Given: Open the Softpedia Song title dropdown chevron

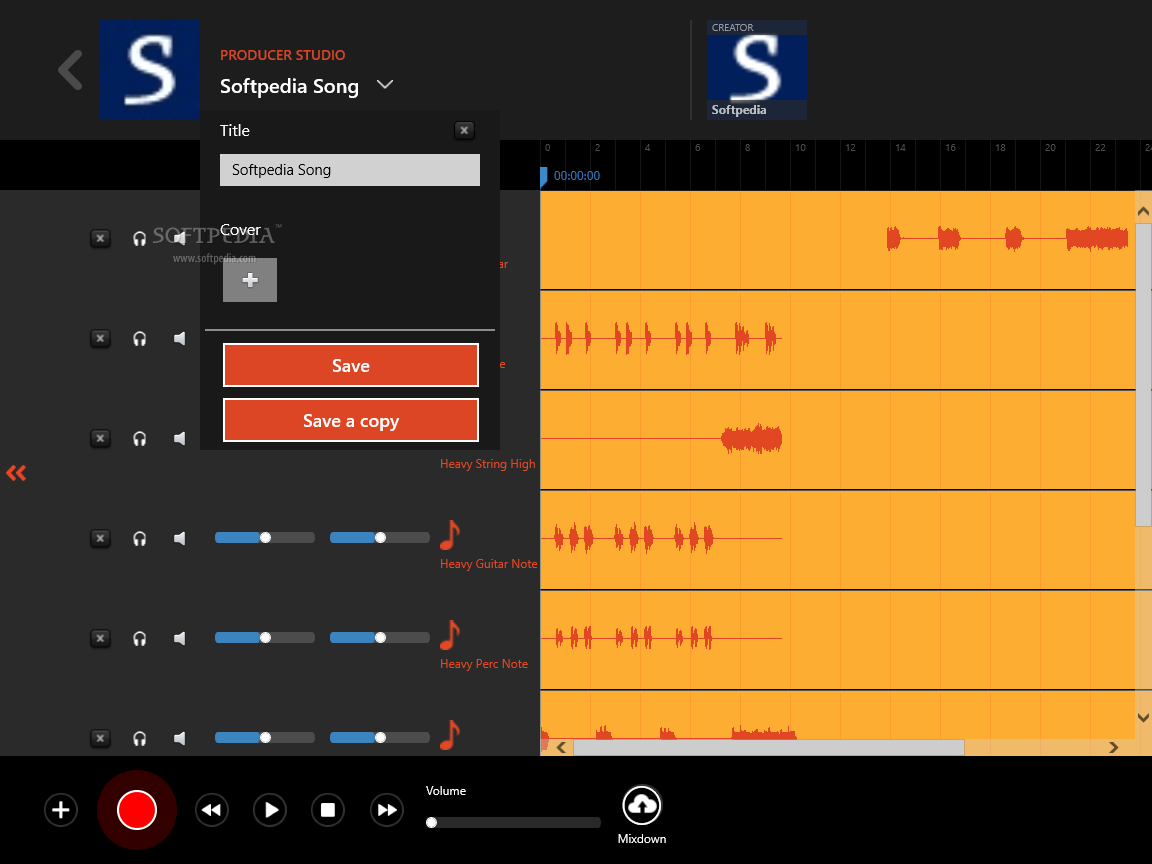Looking at the screenshot, I should pos(384,86).
